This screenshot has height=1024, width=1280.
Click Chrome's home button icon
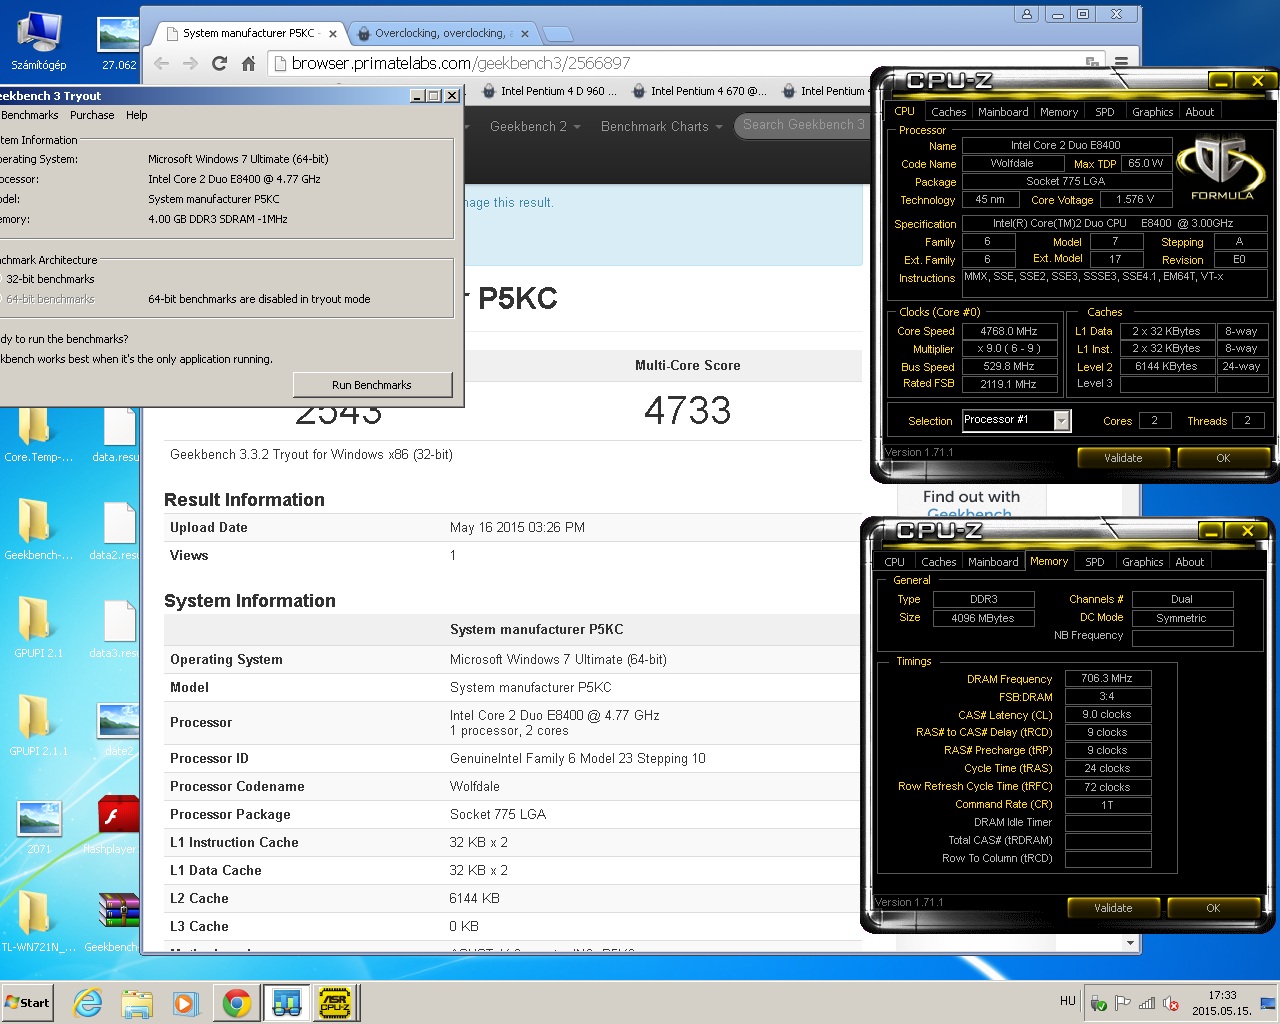click(248, 63)
